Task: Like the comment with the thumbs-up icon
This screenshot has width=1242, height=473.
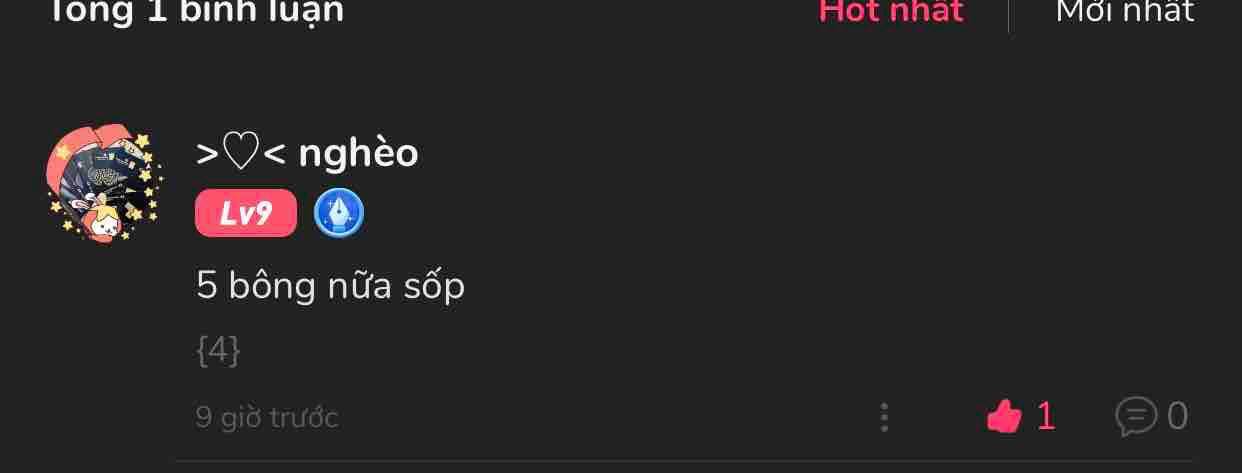Action: tap(1003, 416)
